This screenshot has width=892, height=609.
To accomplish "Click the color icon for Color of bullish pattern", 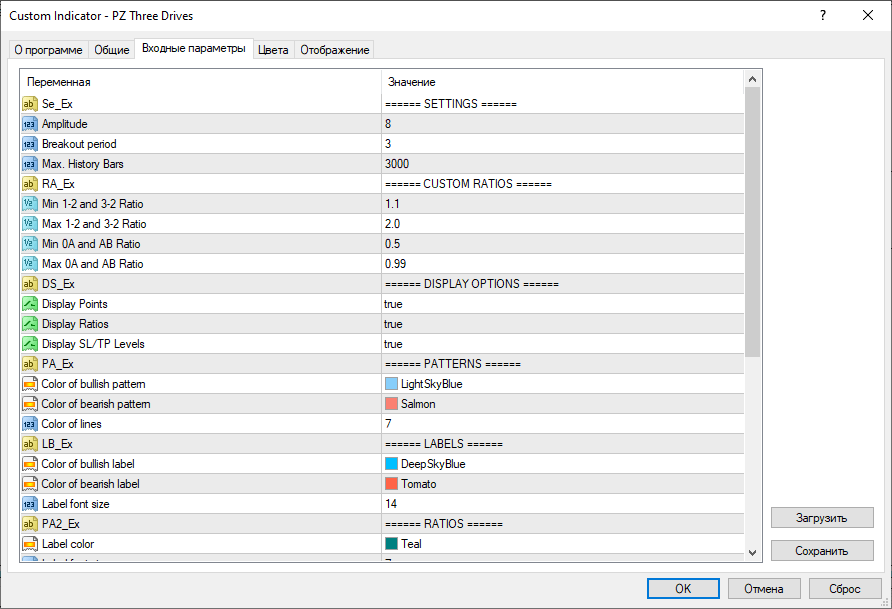I will pos(29,384).
